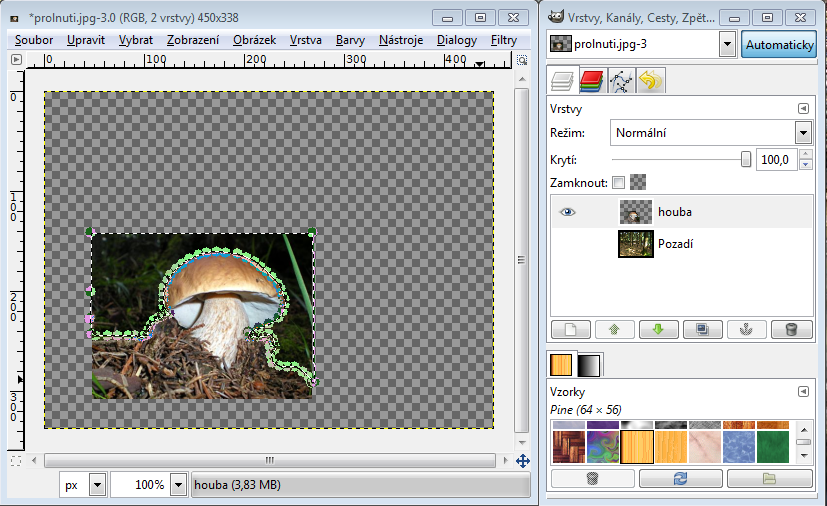Click the navigation cross icon at canvas corner

(x=522, y=461)
